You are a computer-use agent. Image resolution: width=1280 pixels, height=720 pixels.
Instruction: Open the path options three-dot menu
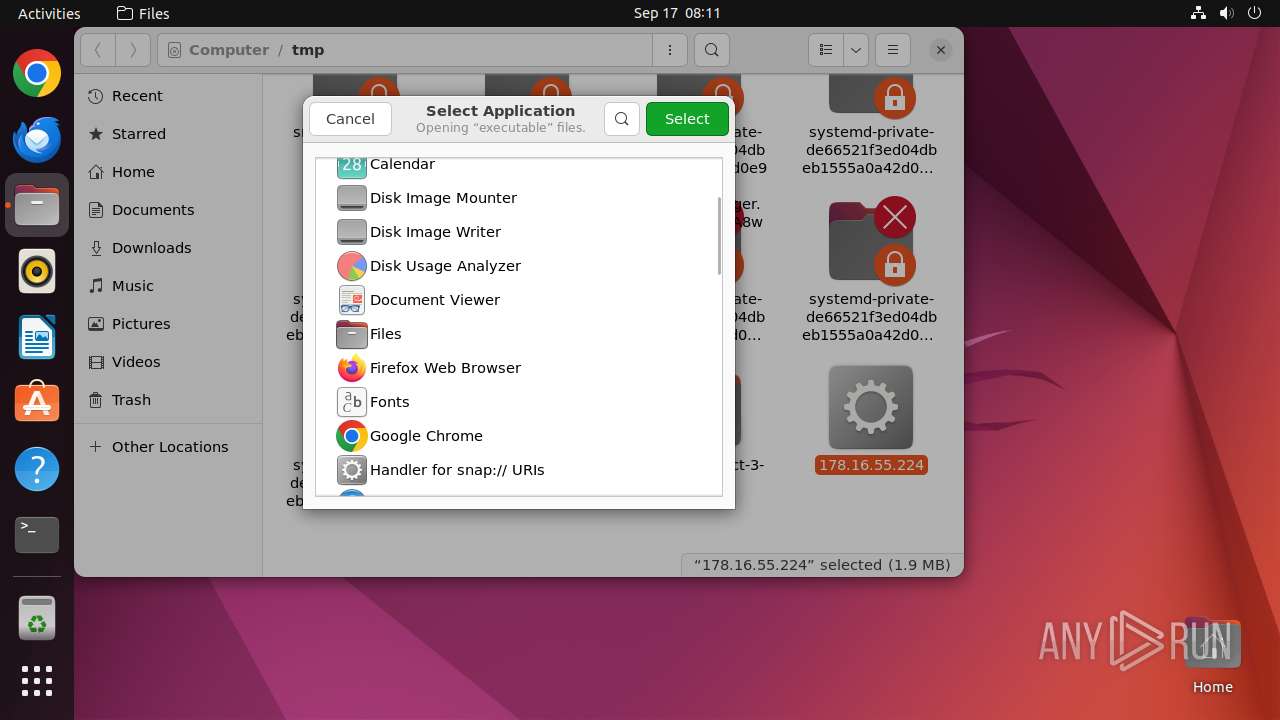point(669,50)
